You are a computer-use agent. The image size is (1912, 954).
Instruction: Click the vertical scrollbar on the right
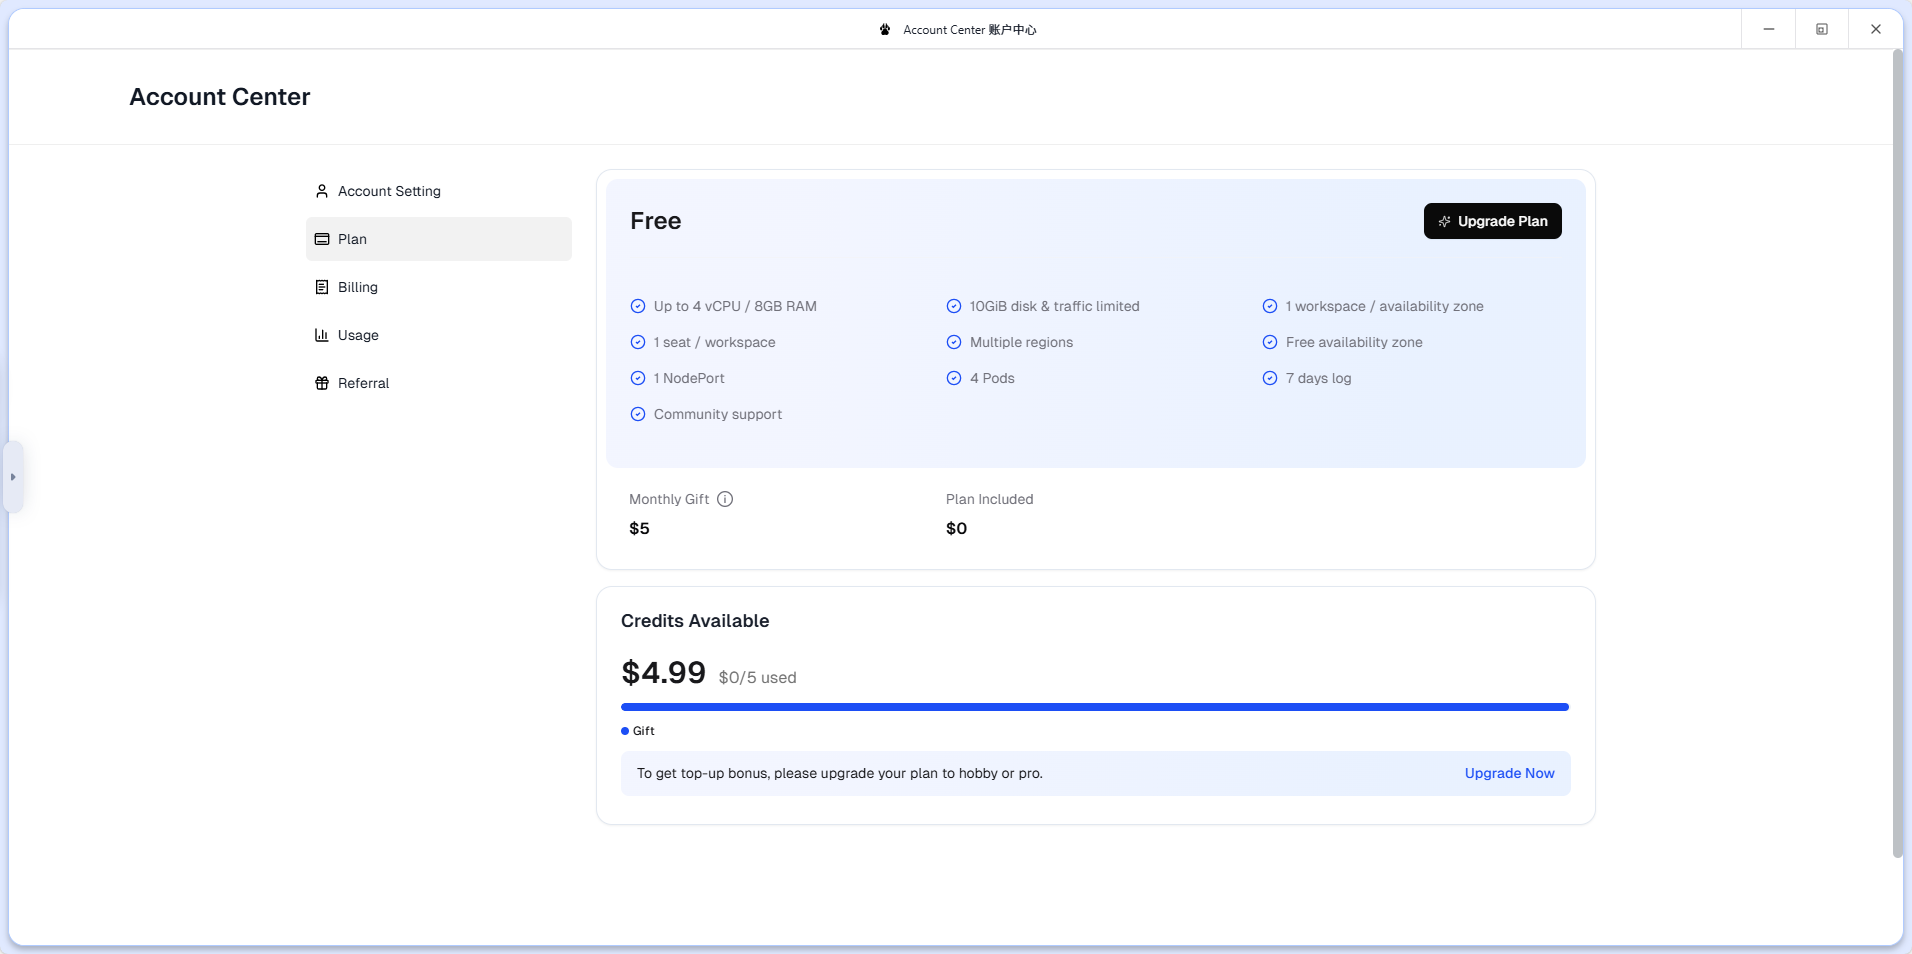point(1897,450)
